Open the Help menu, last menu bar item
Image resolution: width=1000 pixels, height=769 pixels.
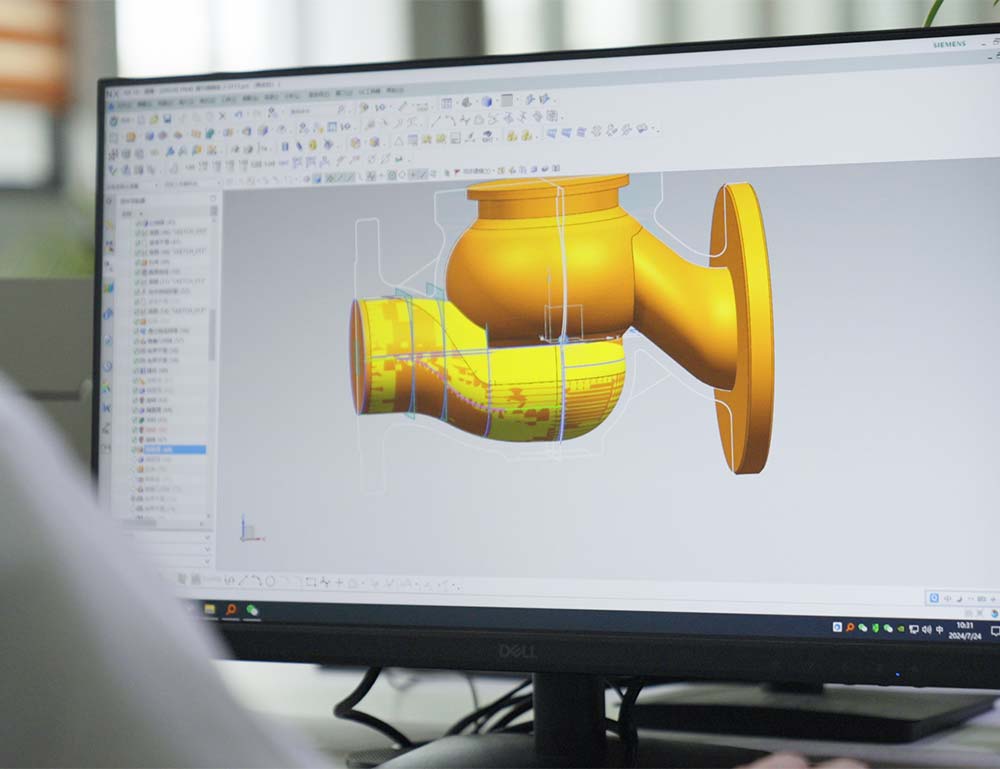[x=395, y=91]
